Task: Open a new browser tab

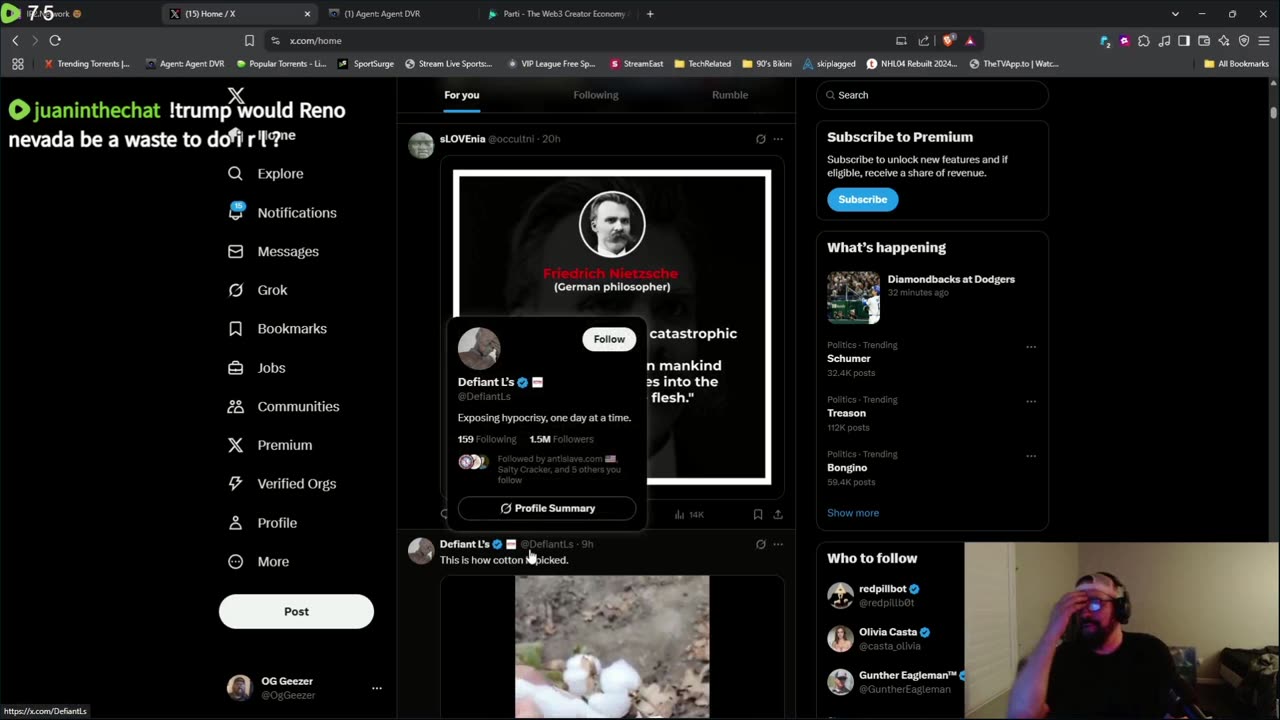Action: click(x=650, y=14)
